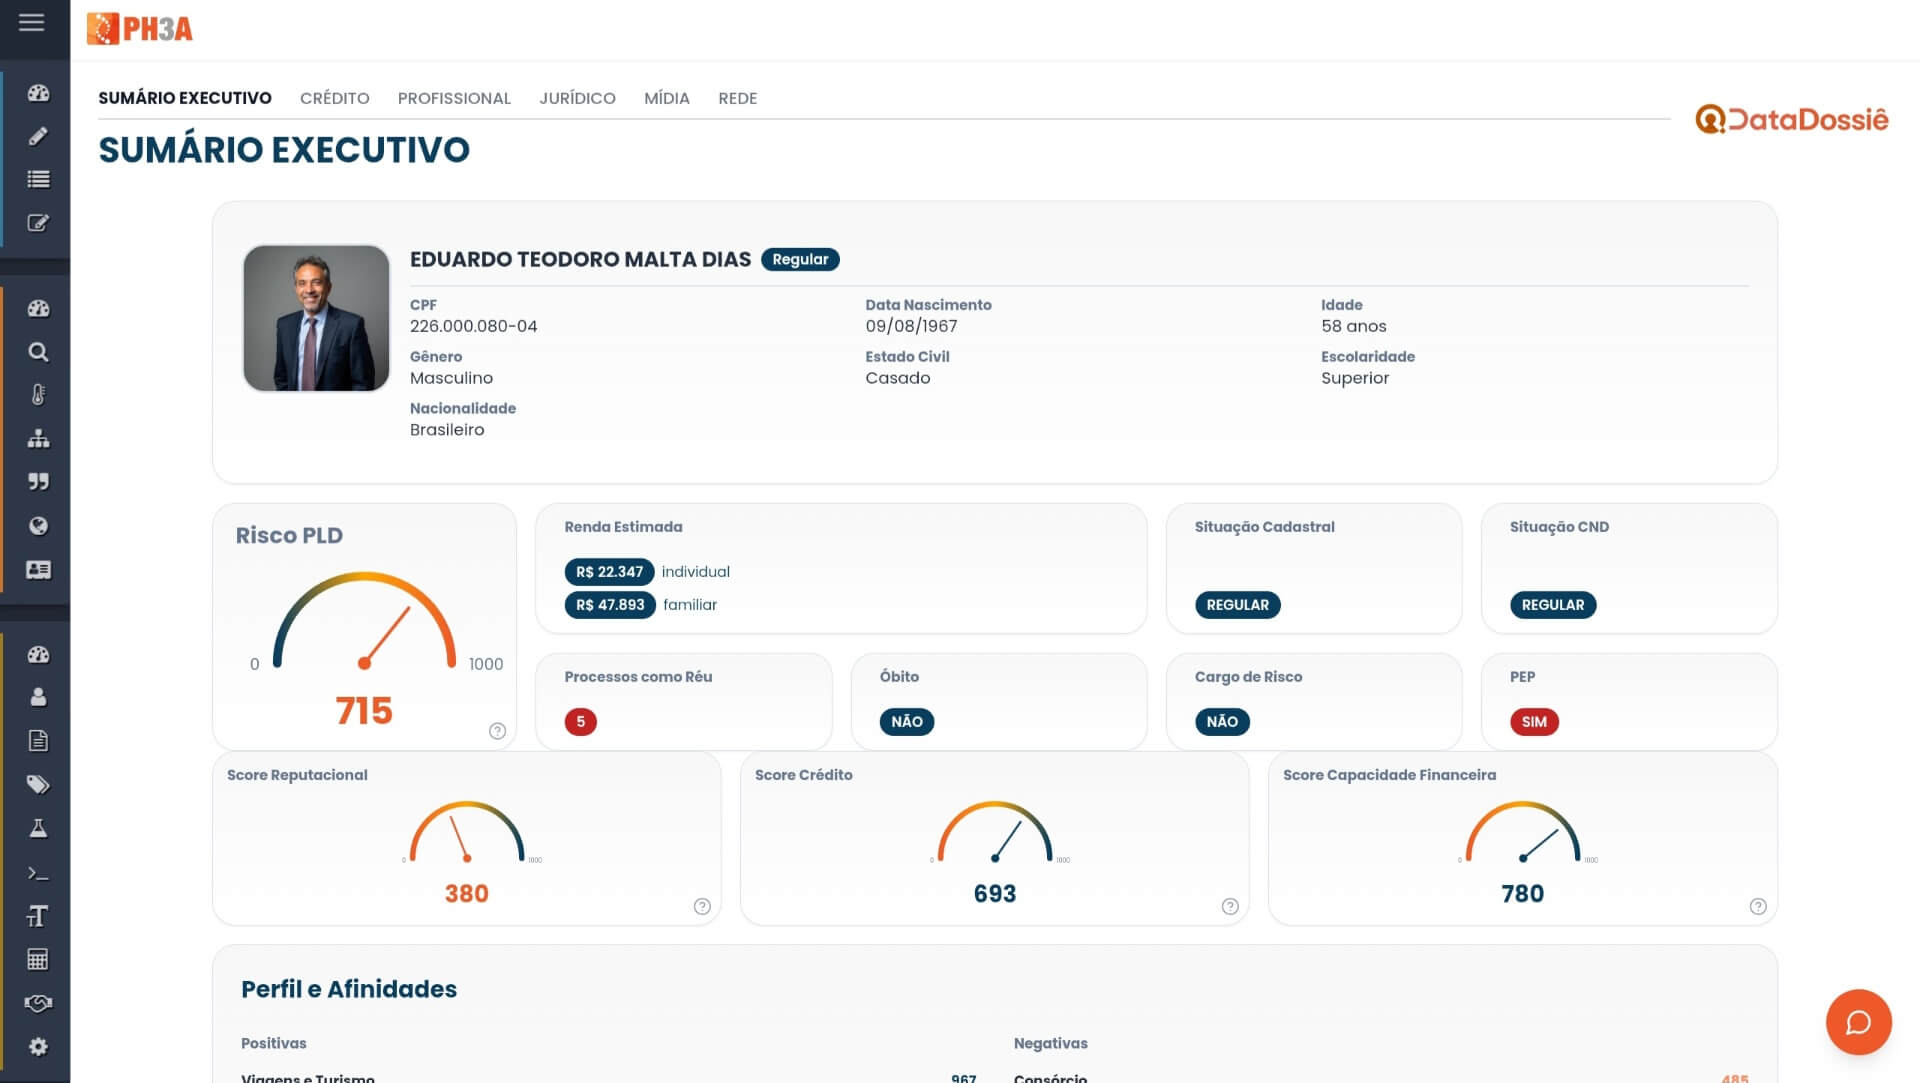Click the Risco PLD help question mark
The image size is (1920, 1083).
pyautogui.click(x=497, y=731)
